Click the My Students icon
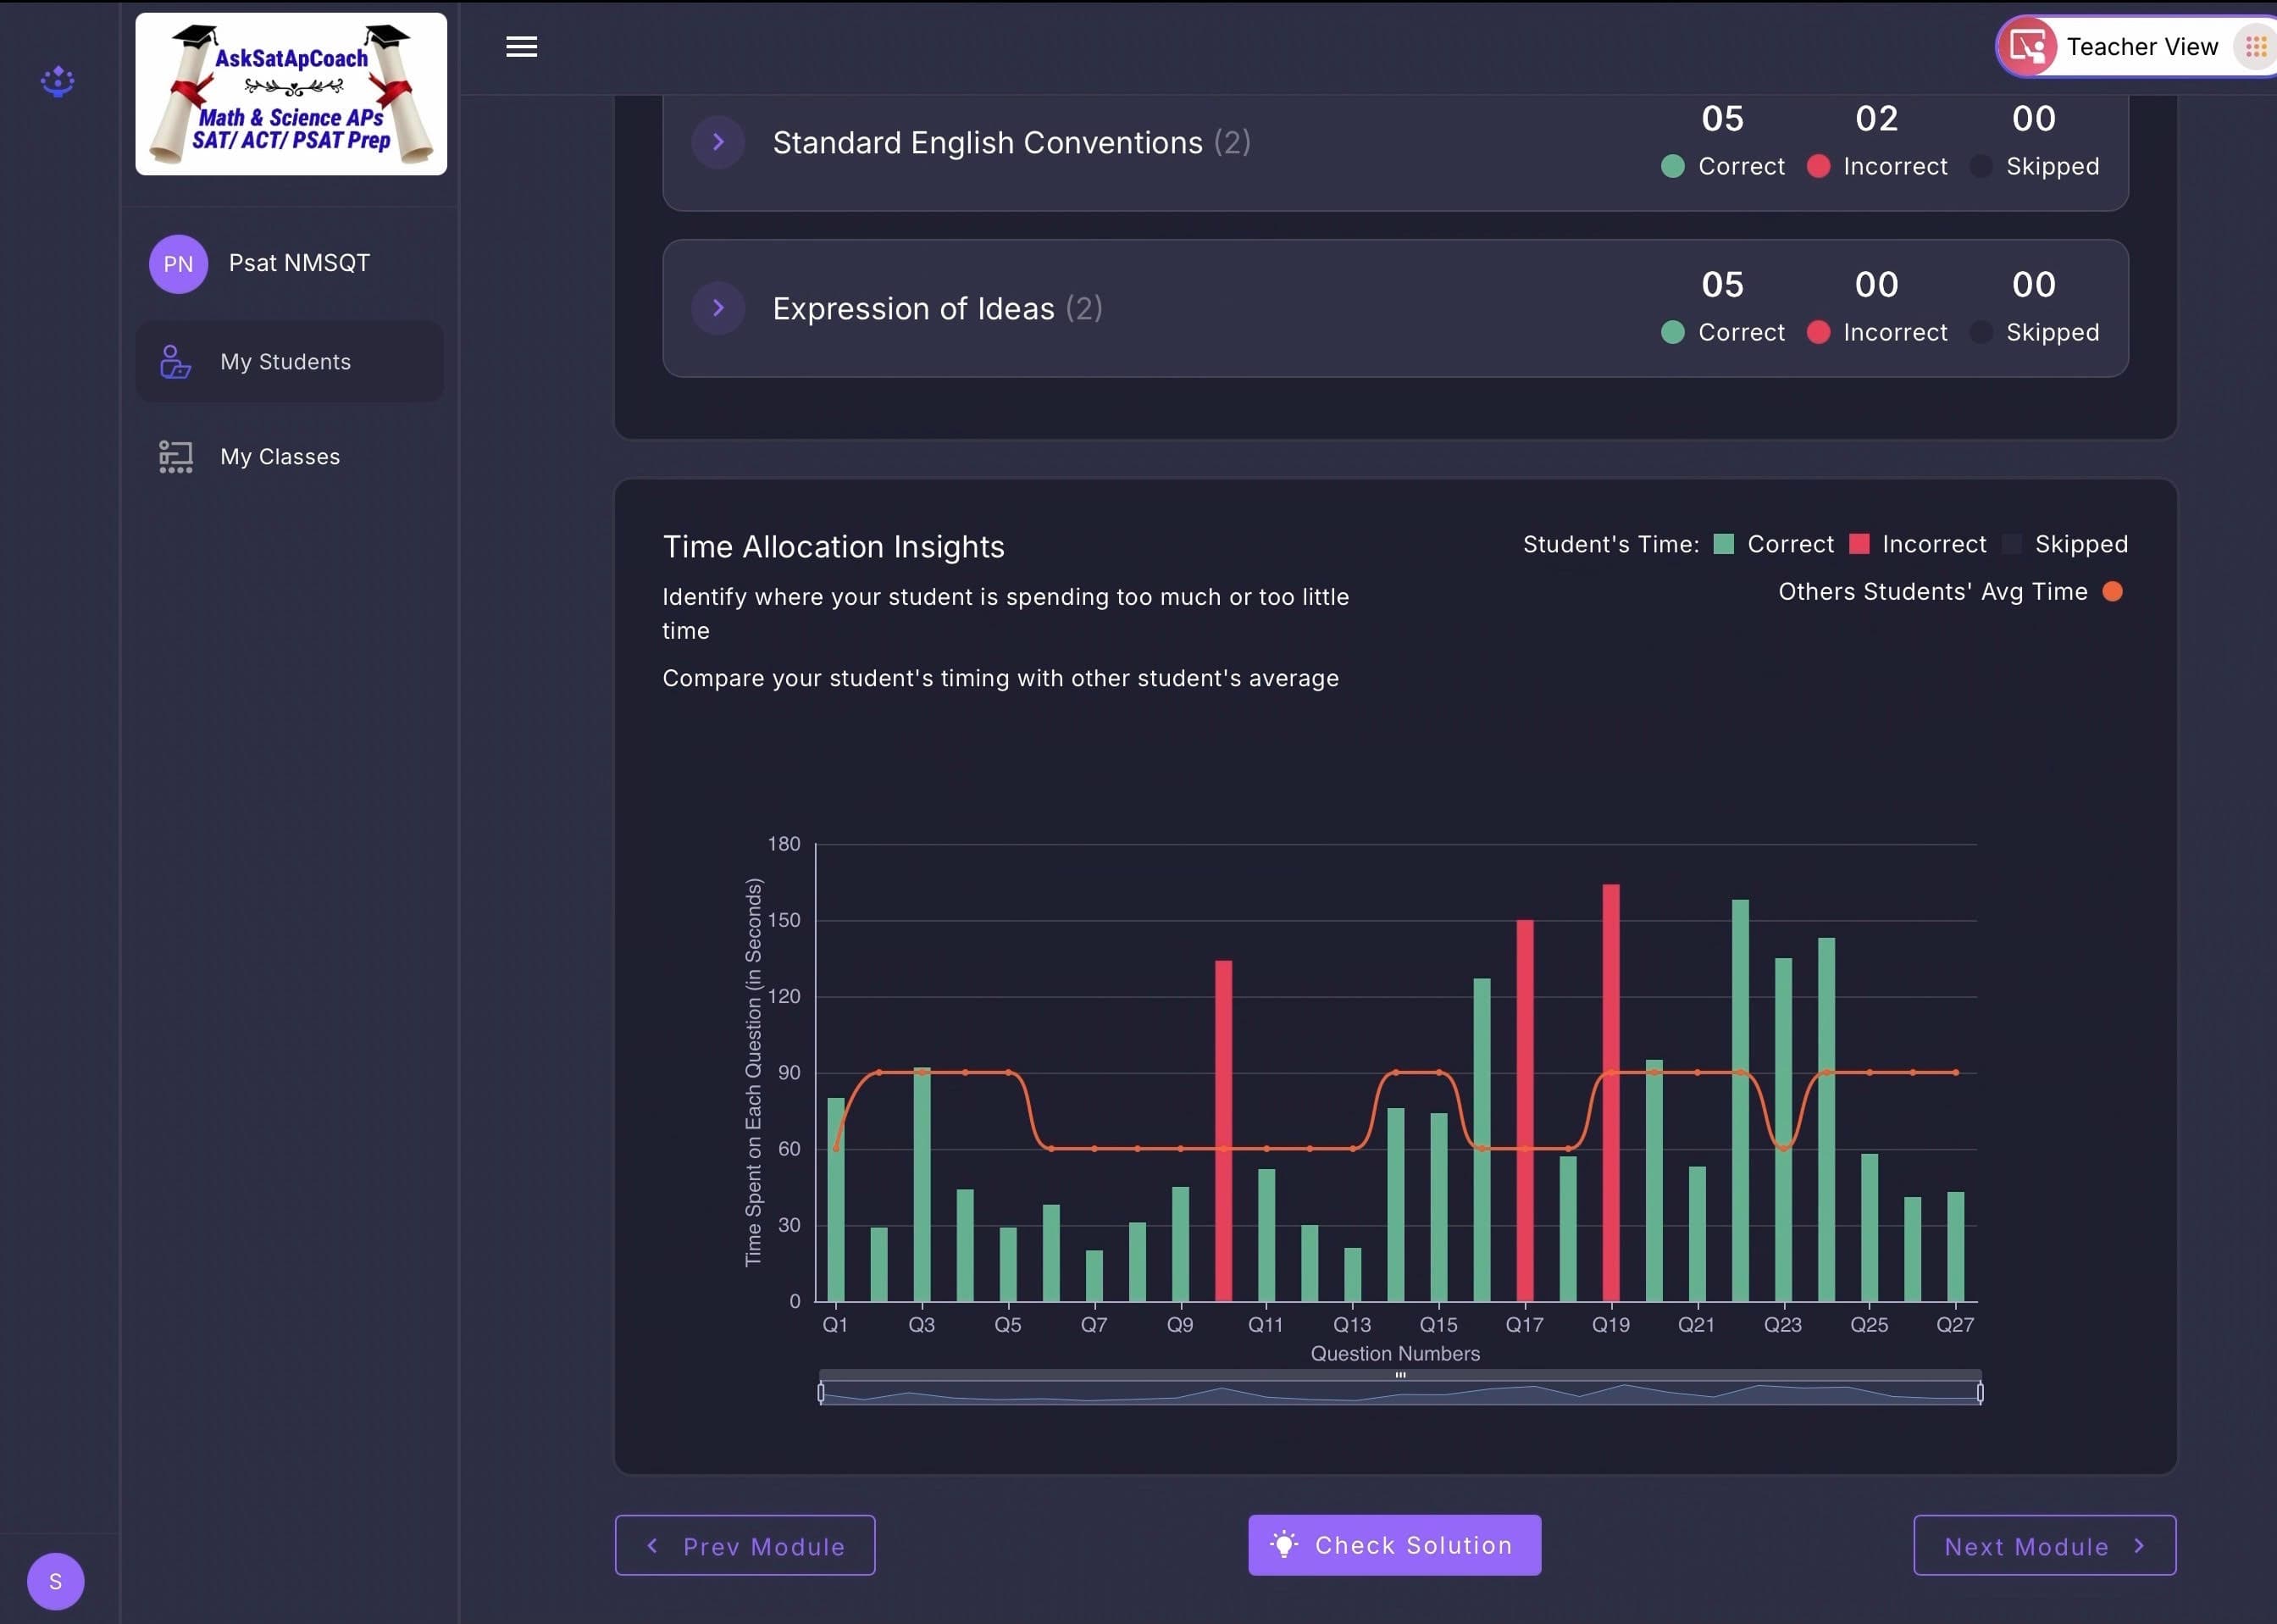 tap(176, 361)
